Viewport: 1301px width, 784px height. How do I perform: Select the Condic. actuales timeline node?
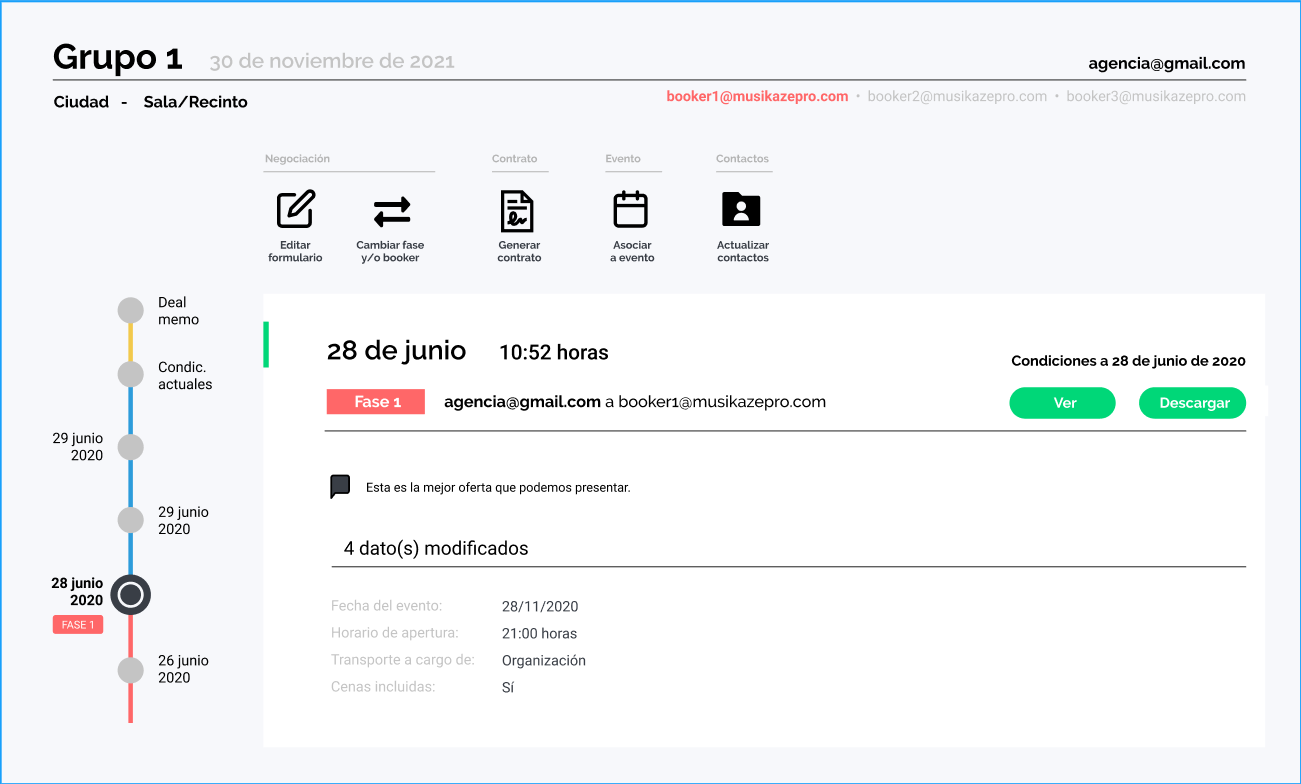(x=131, y=374)
